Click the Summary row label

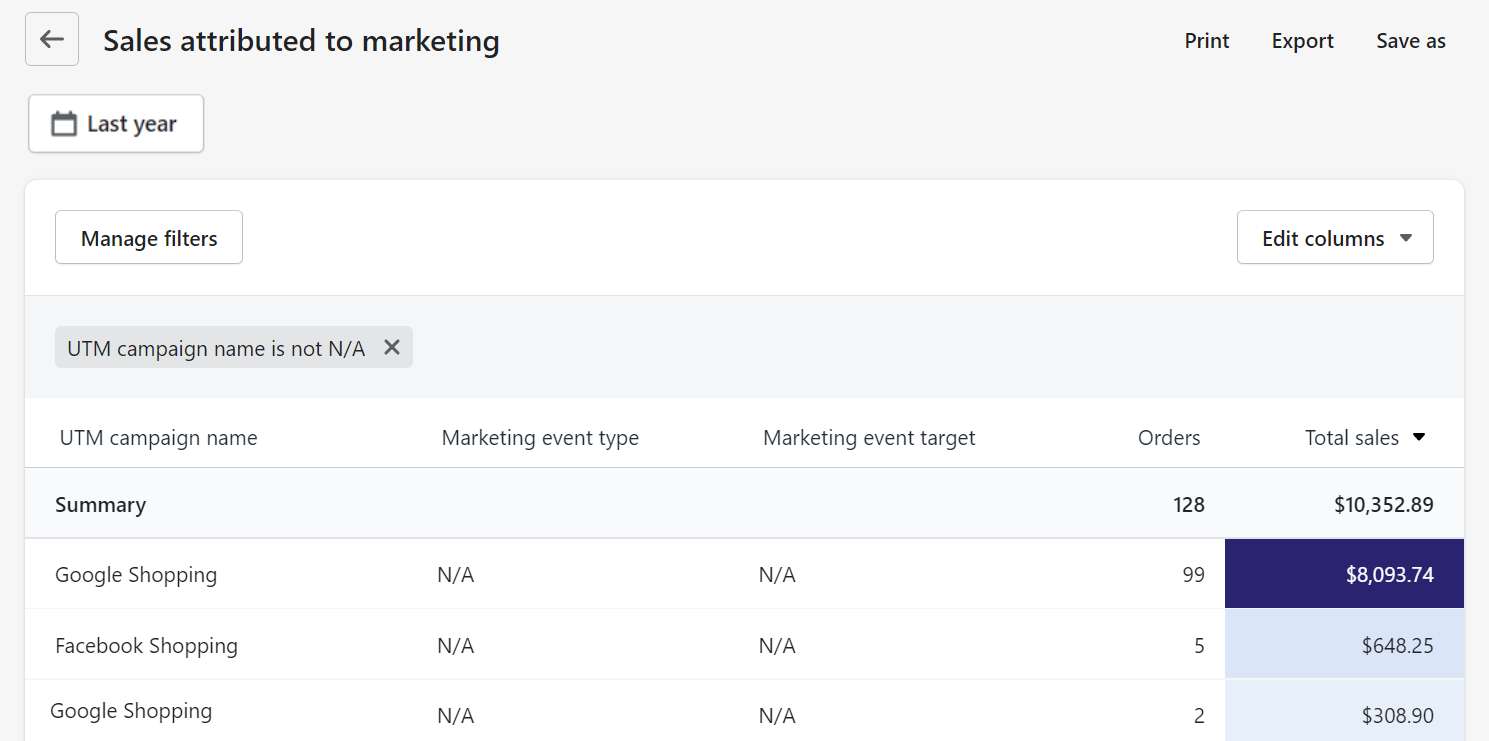(100, 505)
